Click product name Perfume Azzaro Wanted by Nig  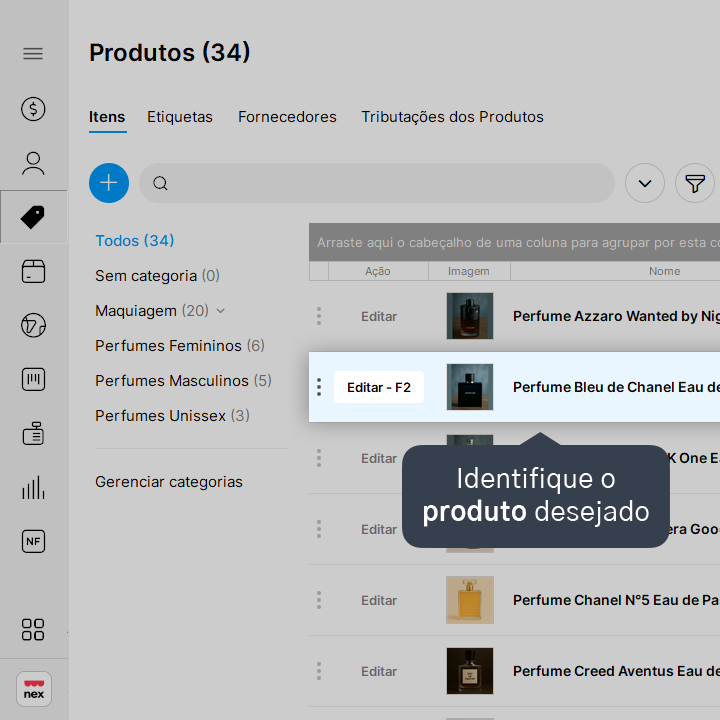[x=616, y=316]
